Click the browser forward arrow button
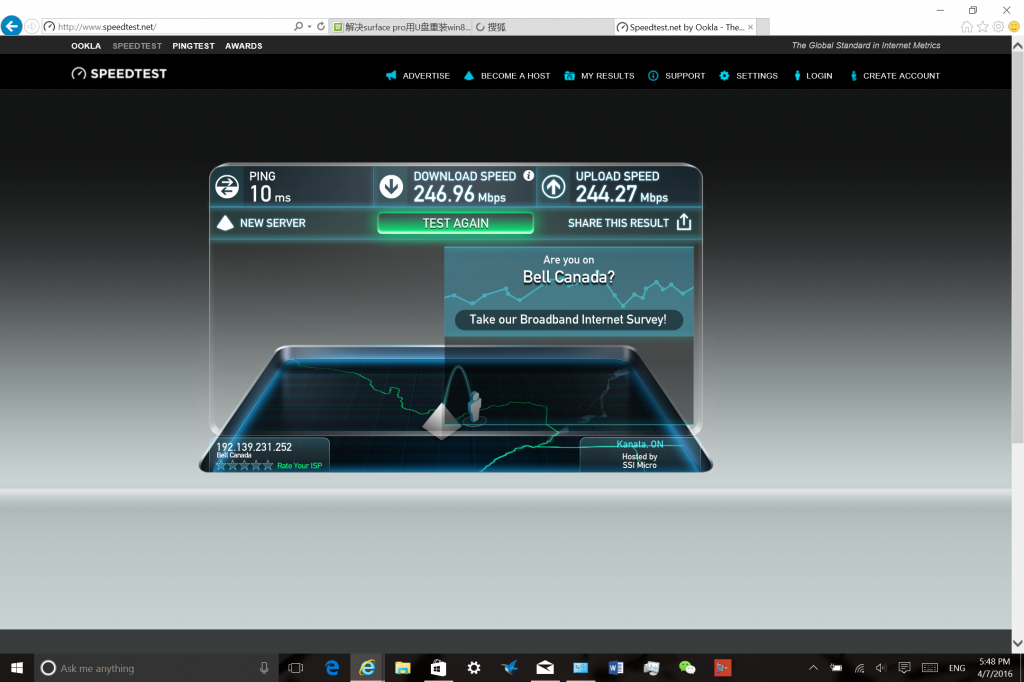1024x682 pixels. click(x=31, y=26)
